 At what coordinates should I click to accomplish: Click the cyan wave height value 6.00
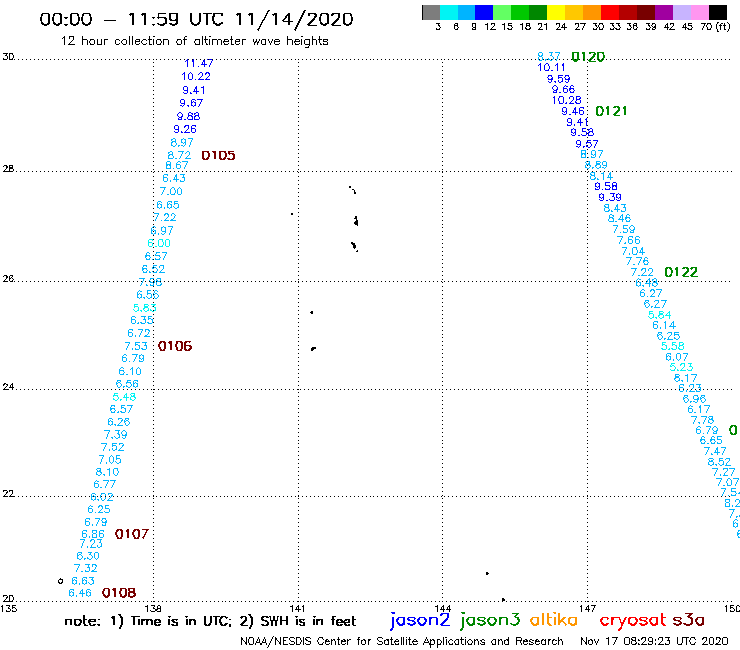pos(159,243)
